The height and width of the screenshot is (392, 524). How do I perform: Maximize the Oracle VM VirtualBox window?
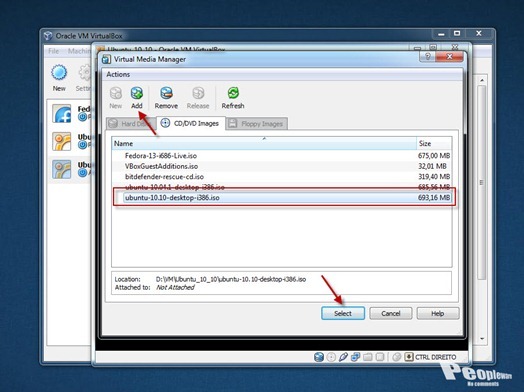coord(457,33)
